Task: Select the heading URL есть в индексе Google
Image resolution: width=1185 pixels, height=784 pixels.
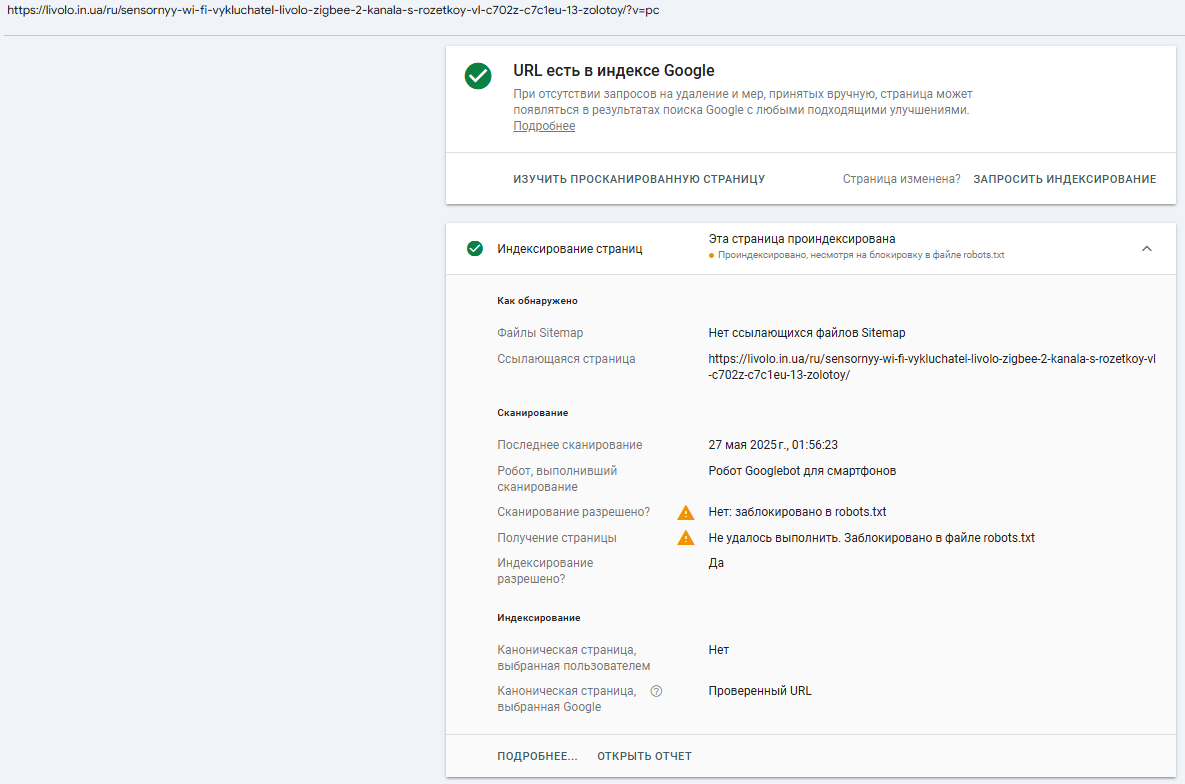Action: [614, 70]
